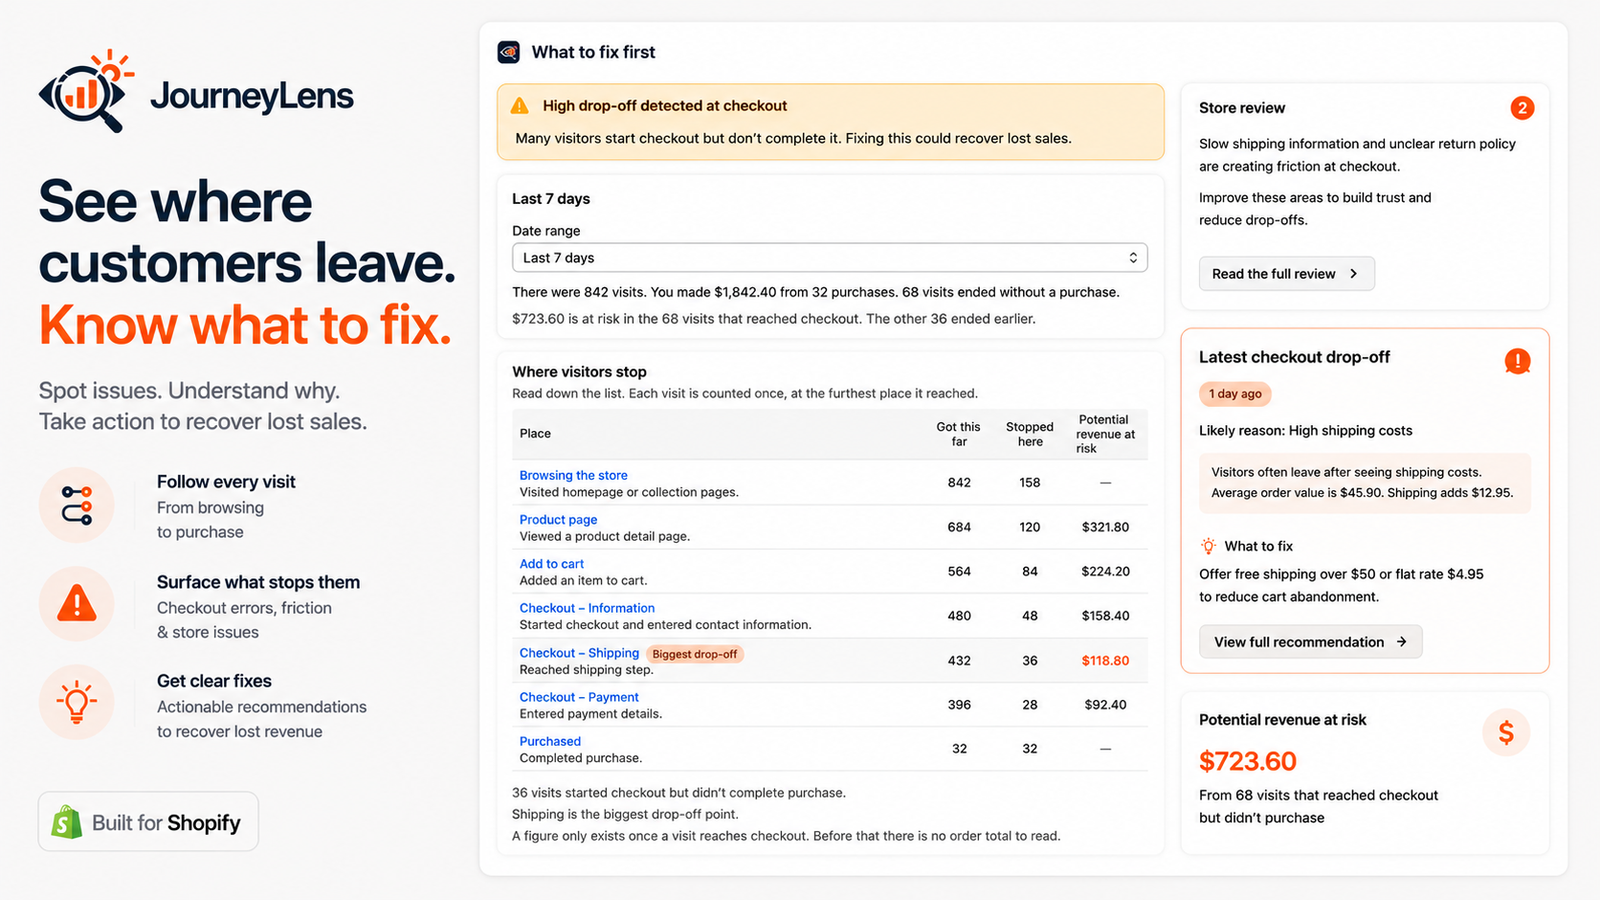Click the exclamation icon on Latest checkout drop-off
1600x900 pixels.
point(1517,361)
